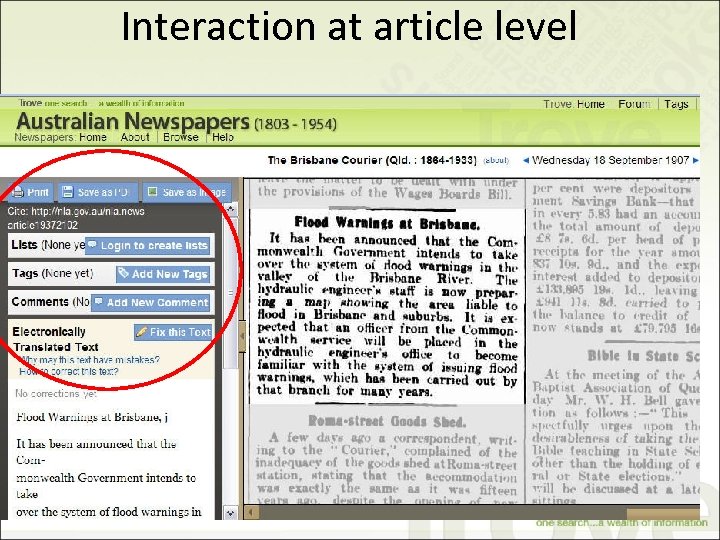Image resolution: width=720 pixels, height=540 pixels.
Task: Click Login to create lists
Action: tap(148, 246)
